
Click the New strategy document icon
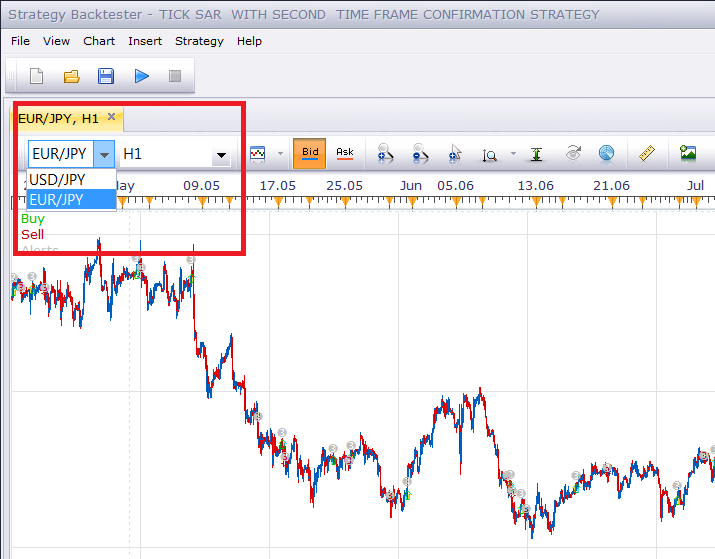point(36,76)
